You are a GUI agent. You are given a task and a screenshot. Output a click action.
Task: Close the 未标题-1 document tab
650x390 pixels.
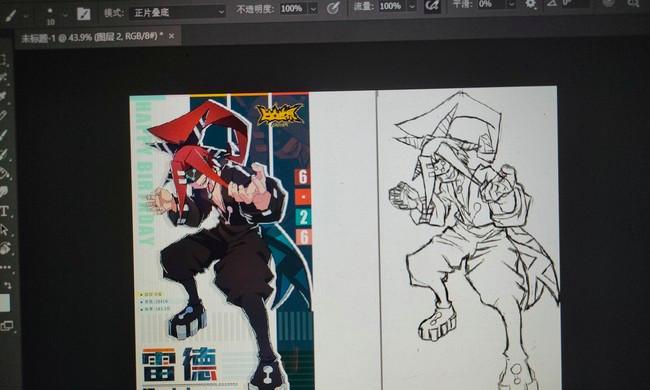coord(172,36)
